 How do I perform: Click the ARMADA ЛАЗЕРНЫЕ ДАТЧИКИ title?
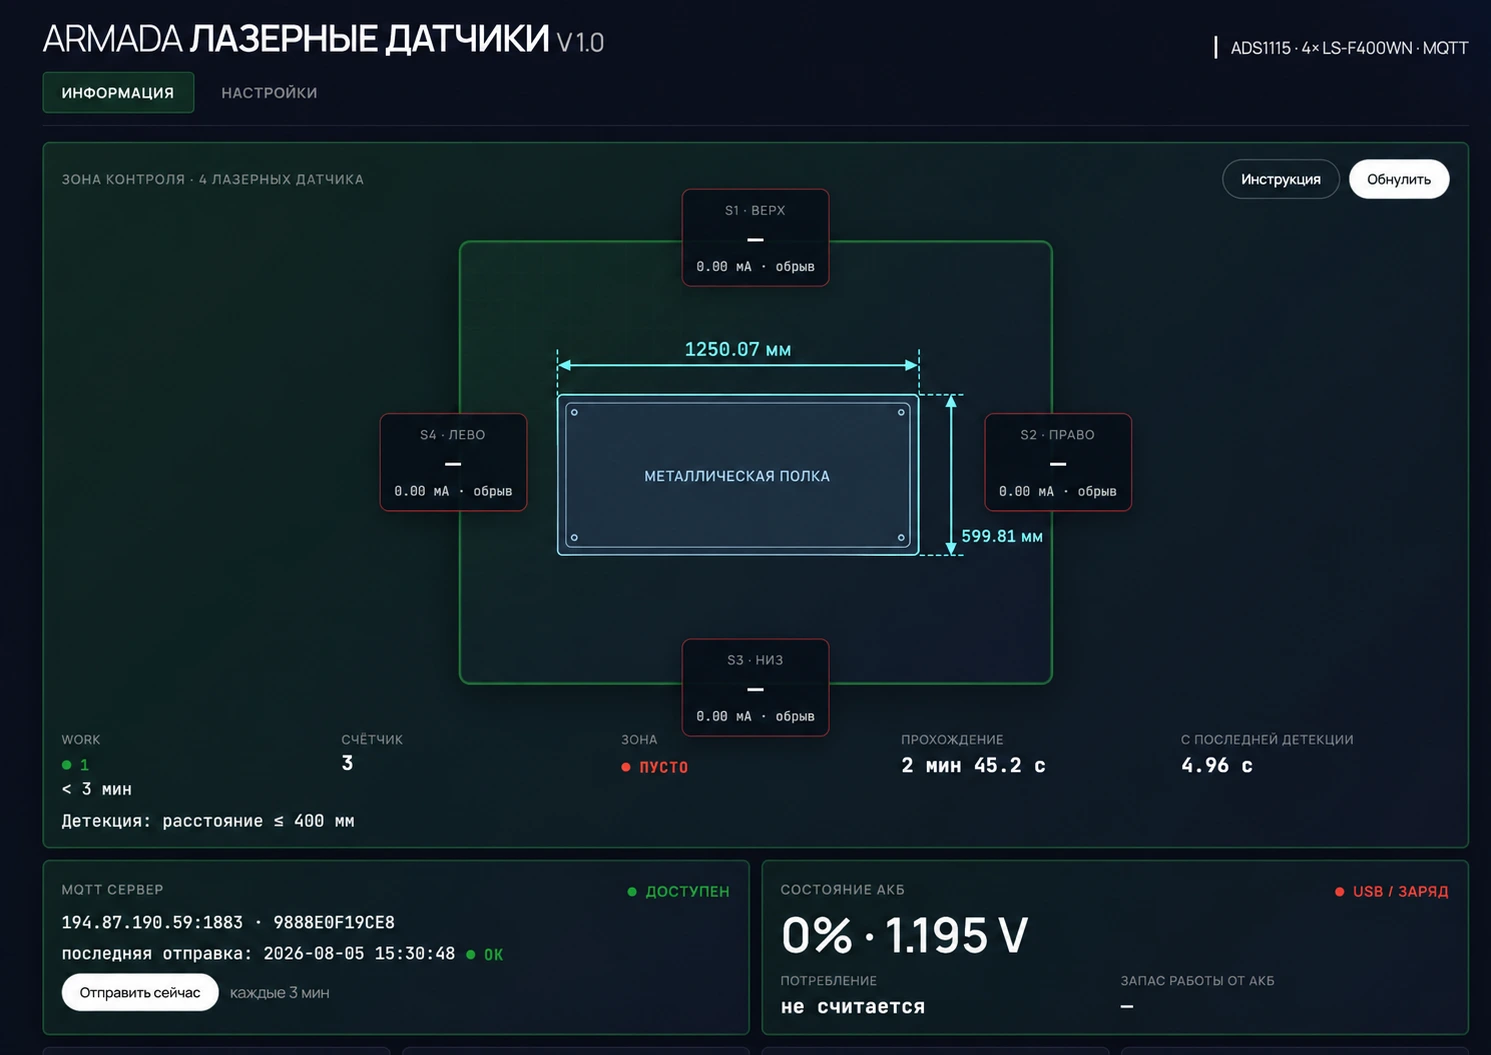pos(296,39)
